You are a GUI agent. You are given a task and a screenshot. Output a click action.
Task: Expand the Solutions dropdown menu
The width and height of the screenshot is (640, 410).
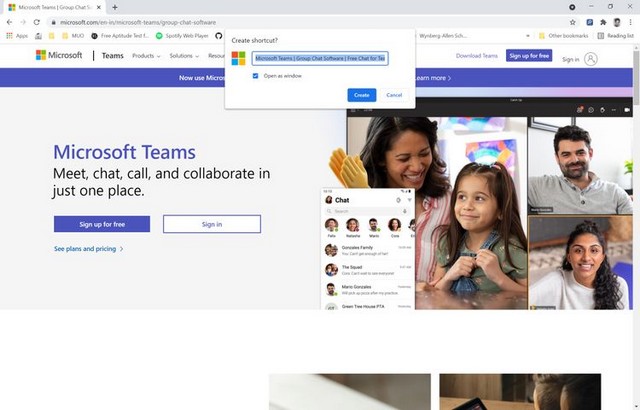(184, 56)
